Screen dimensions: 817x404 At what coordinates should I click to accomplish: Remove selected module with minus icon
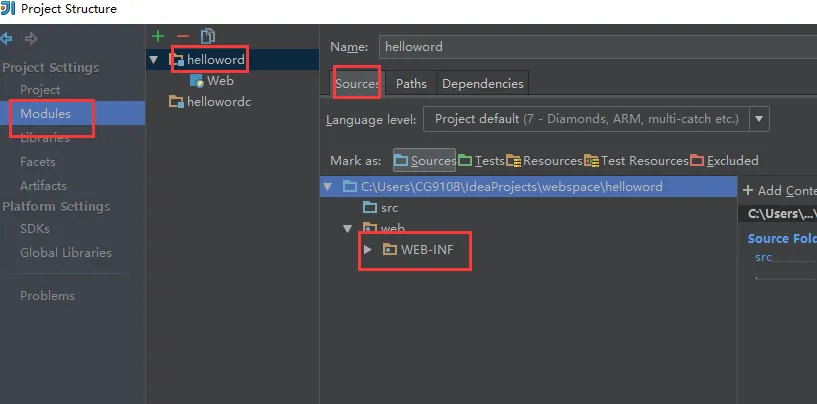182,36
